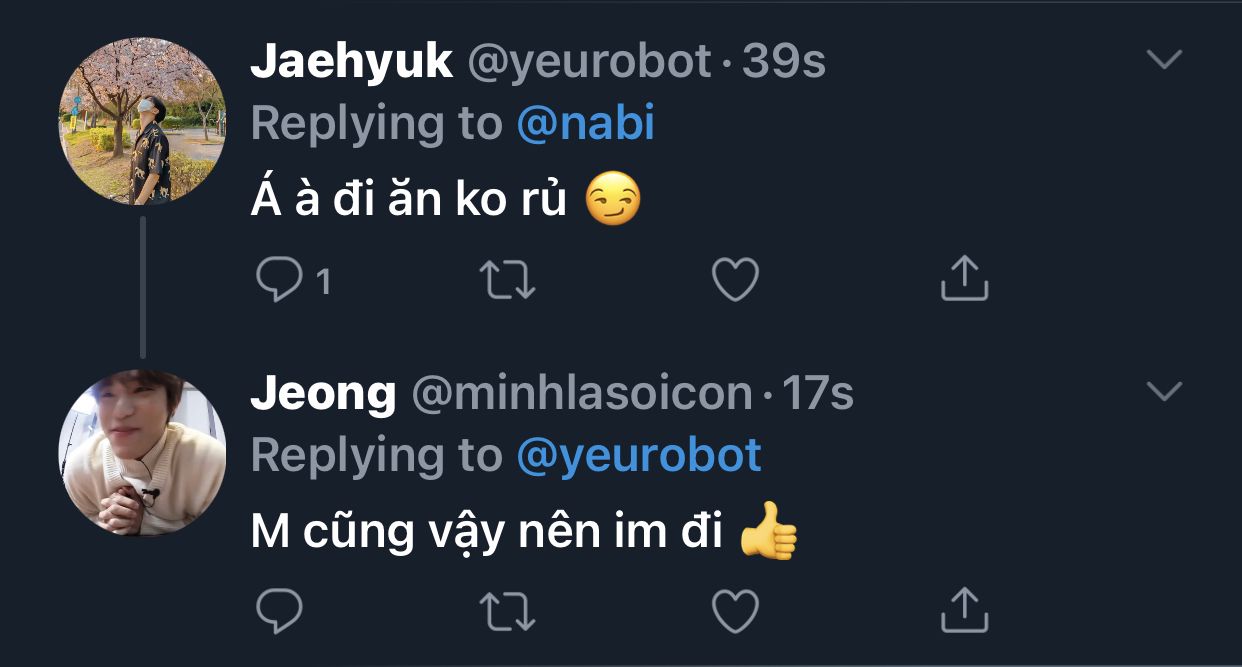Retweet Jaehyuk's tweet
The image size is (1242, 667).
click(x=508, y=281)
